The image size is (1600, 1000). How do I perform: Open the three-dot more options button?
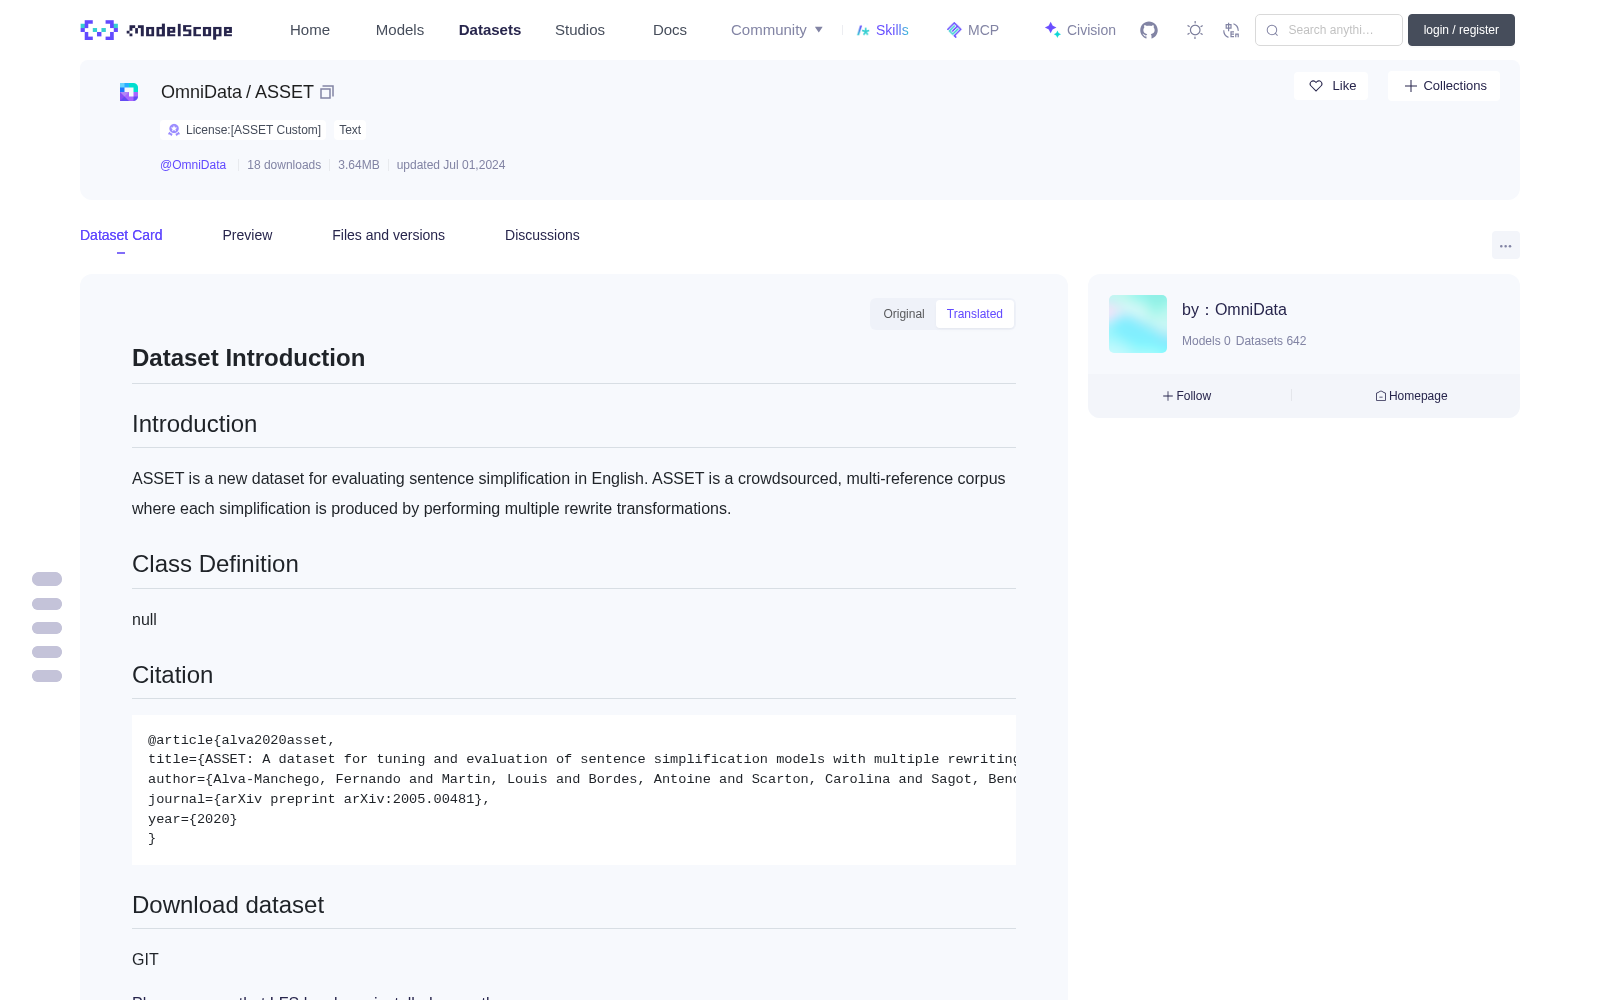pyautogui.click(x=1505, y=245)
